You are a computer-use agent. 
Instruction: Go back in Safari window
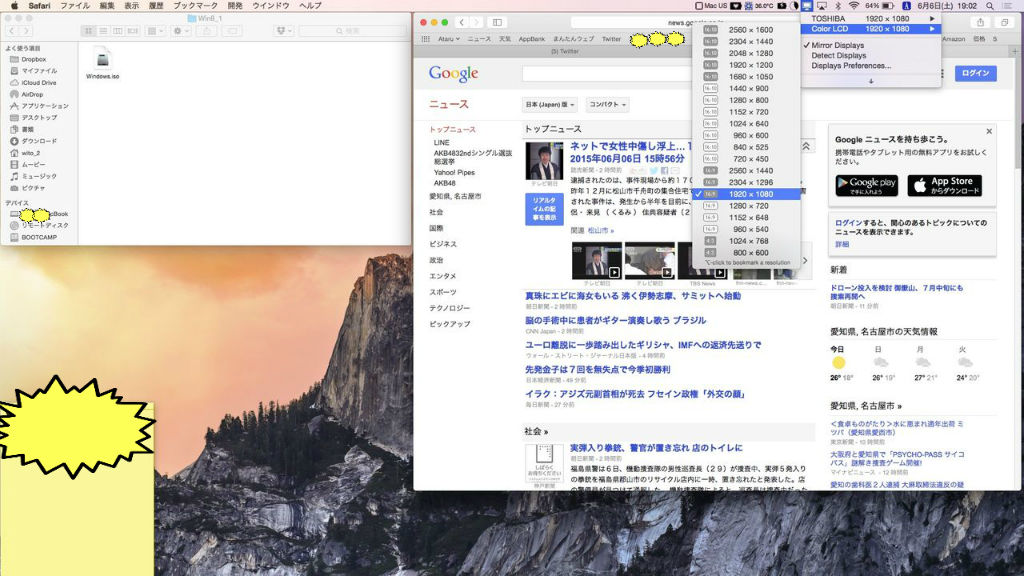pyautogui.click(x=462, y=22)
